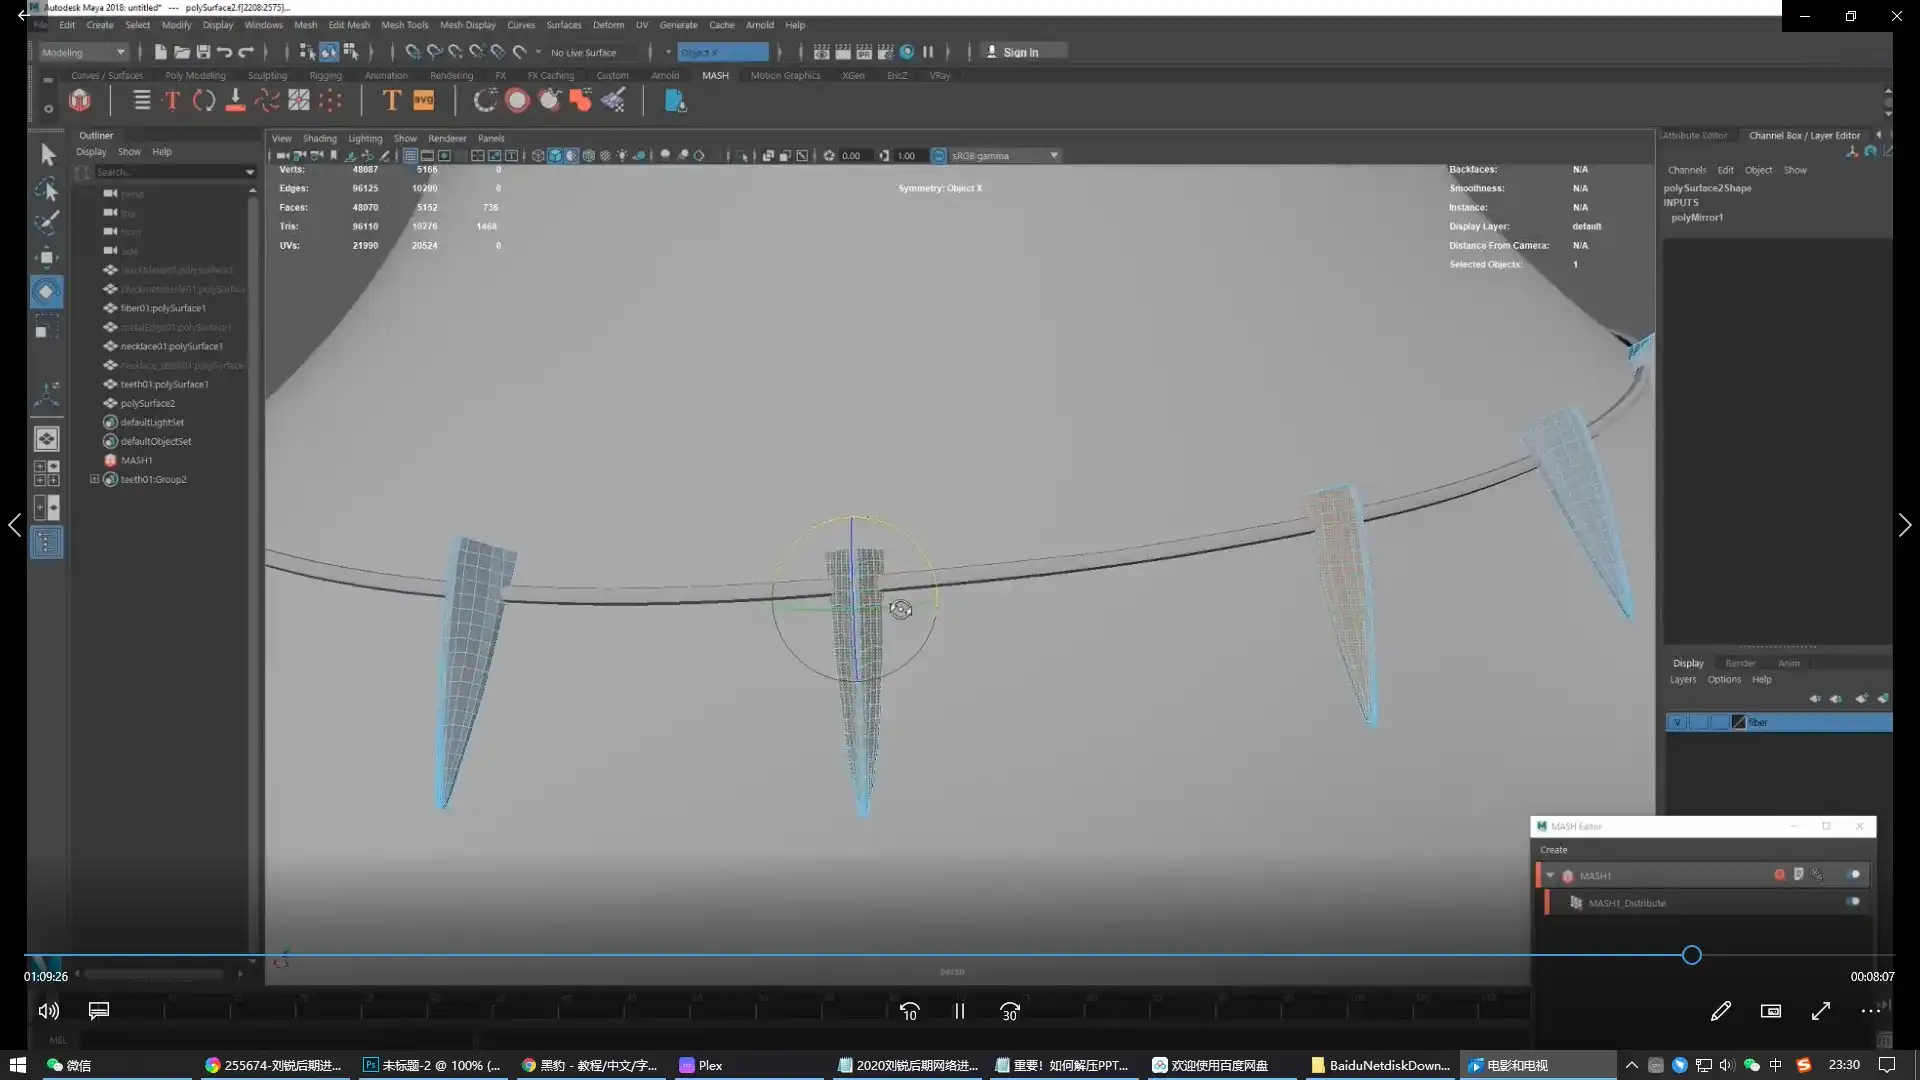Collapse the MASH1 network disclosure triangle
The height and width of the screenshot is (1080, 1920).
coord(1551,875)
